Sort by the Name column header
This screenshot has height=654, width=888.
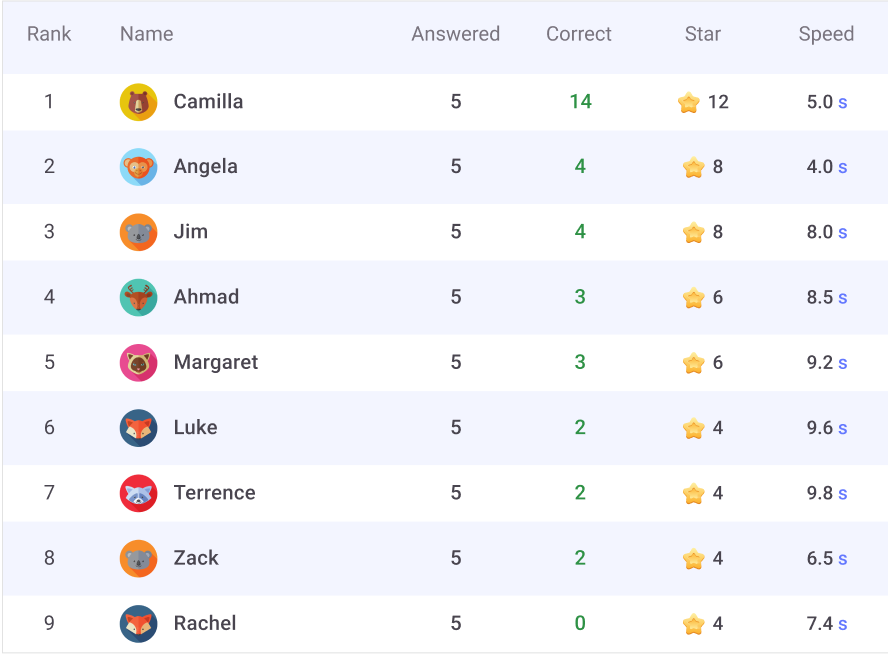pyautogui.click(x=147, y=34)
